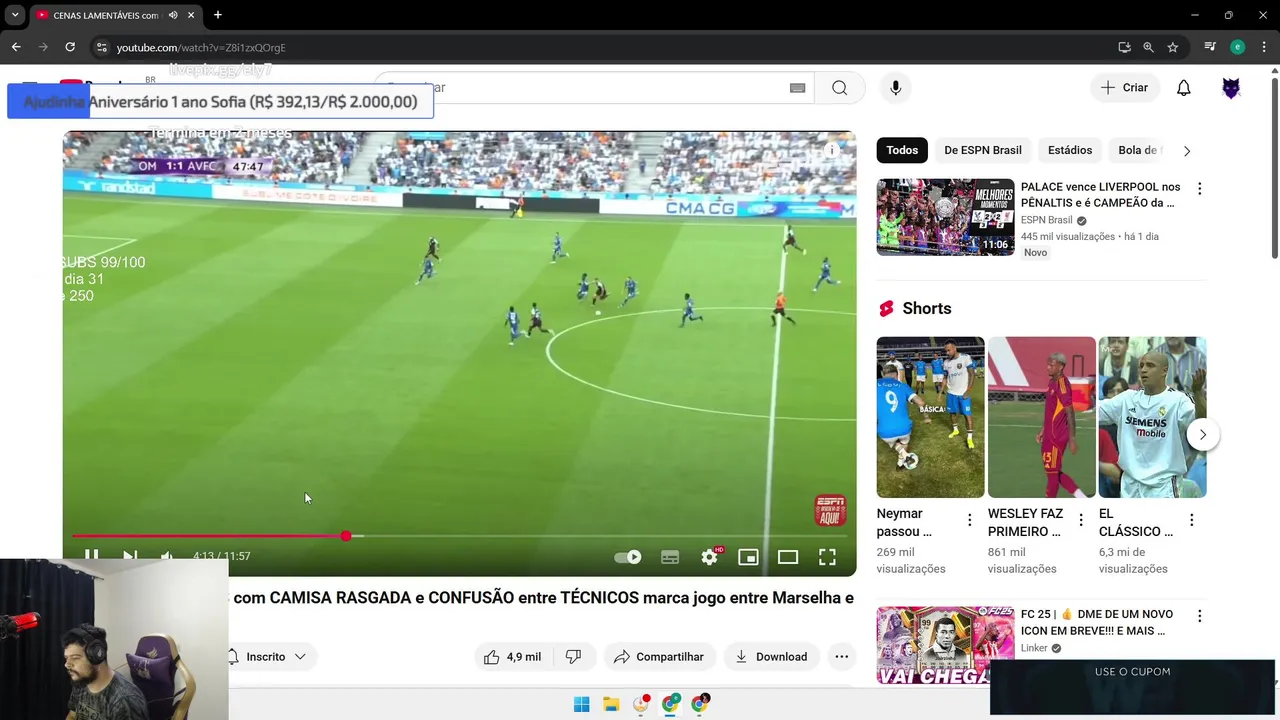Screen dimensions: 1280x720
Task: Enable theater mode
Action: 788,557
